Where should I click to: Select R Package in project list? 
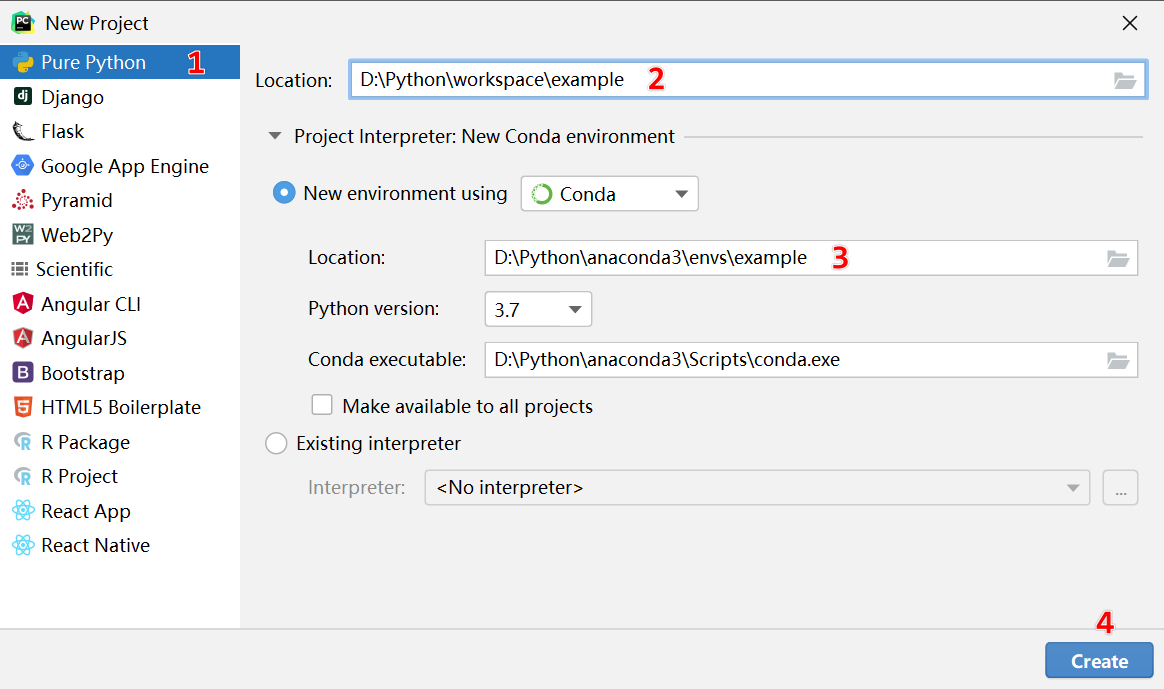[x=120, y=442]
